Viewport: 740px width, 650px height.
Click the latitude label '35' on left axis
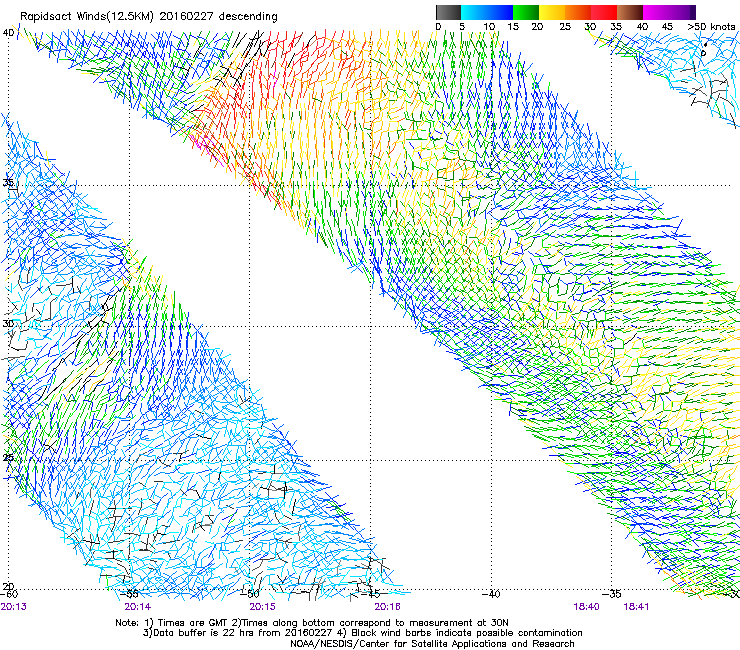[x=8, y=182]
